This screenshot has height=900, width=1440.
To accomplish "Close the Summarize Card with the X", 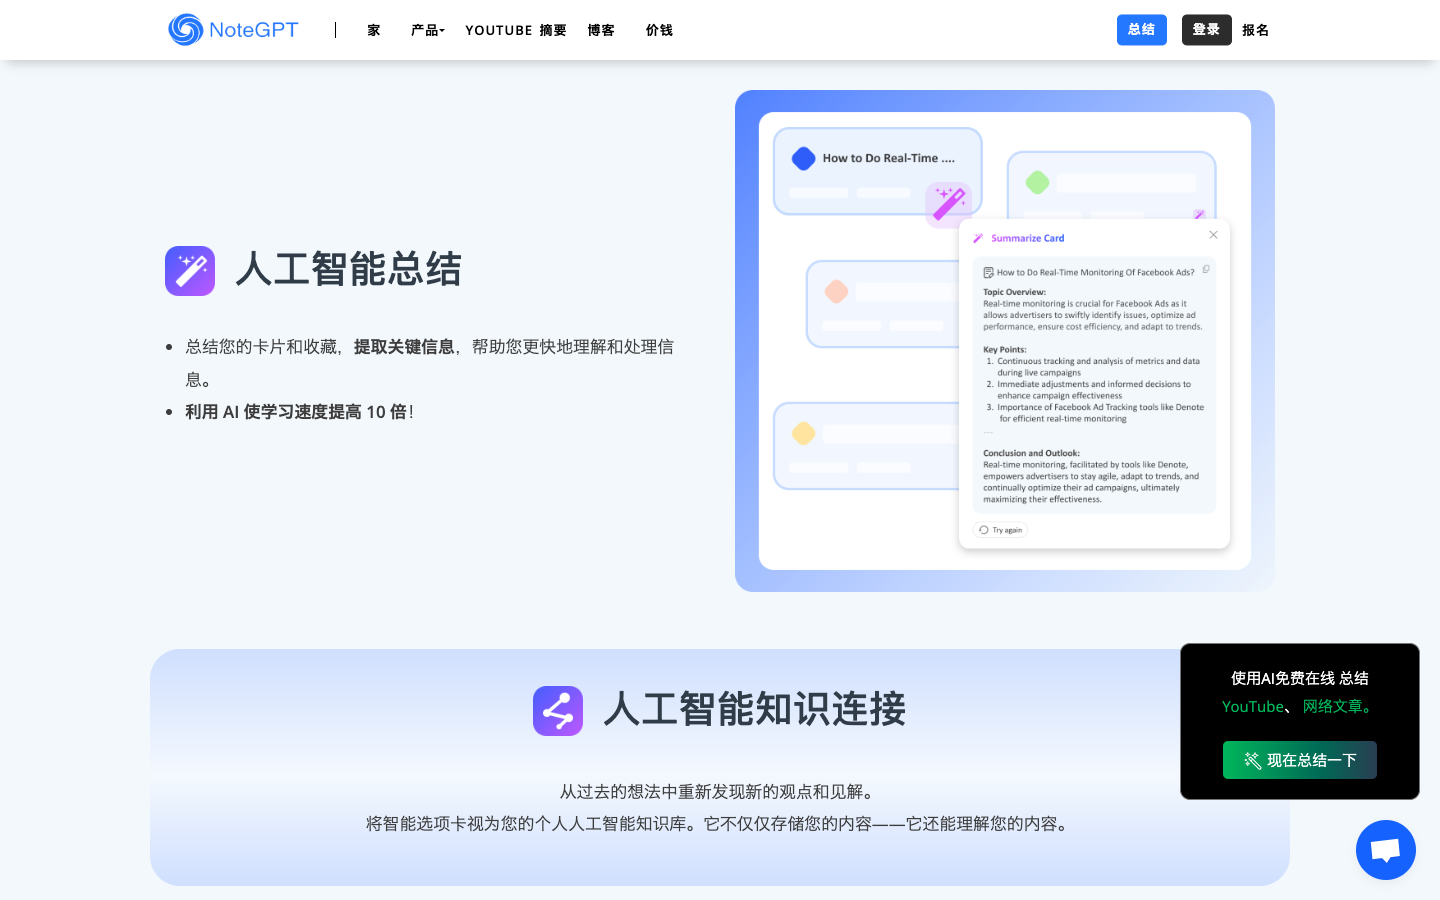I will point(1213,234).
